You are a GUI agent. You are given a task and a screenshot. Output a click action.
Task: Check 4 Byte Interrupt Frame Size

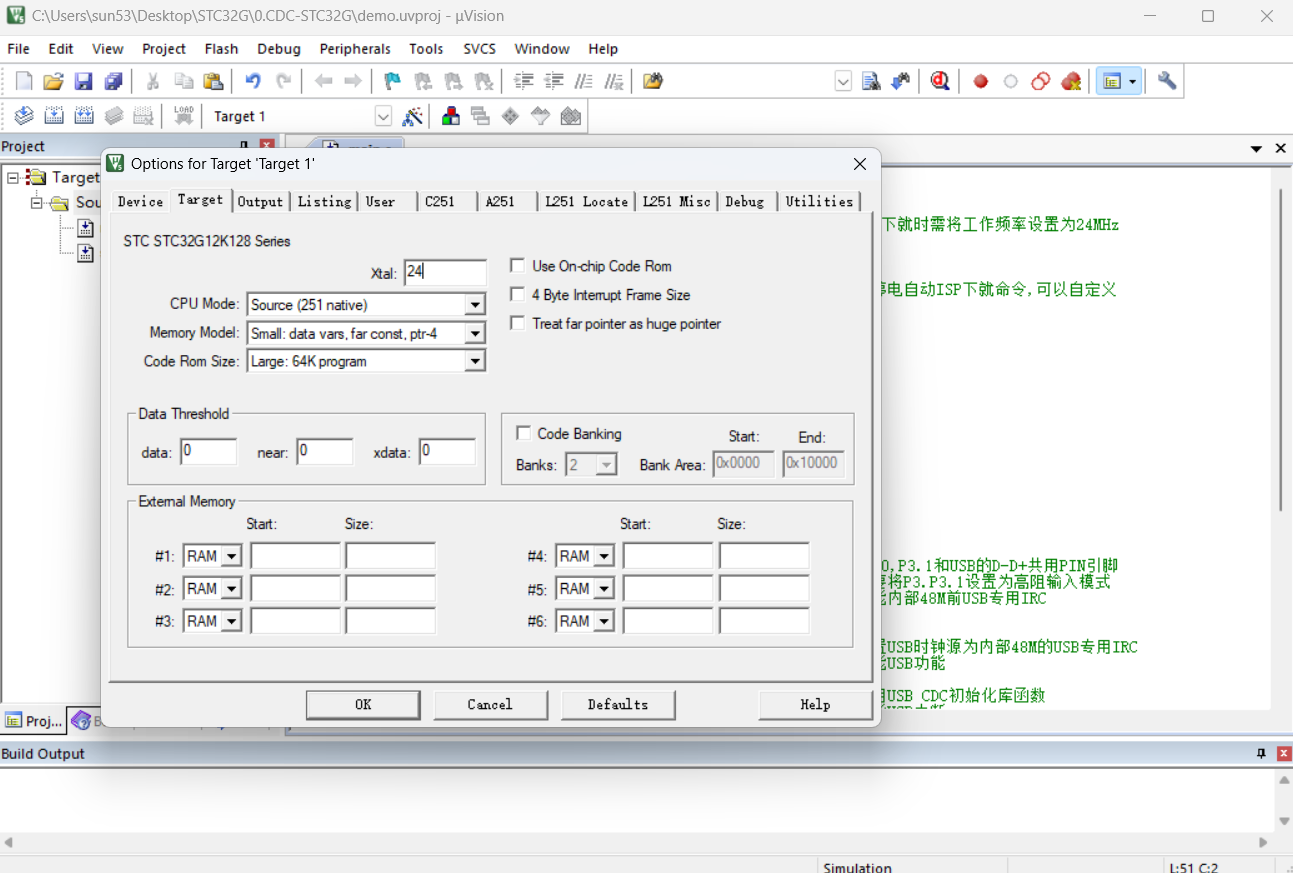tap(517, 295)
